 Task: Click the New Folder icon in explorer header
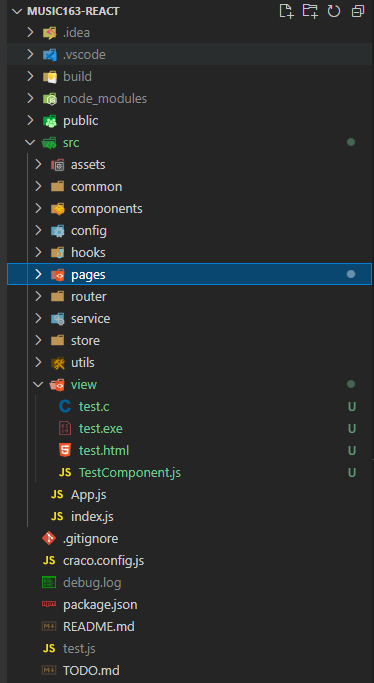[x=310, y=11]
